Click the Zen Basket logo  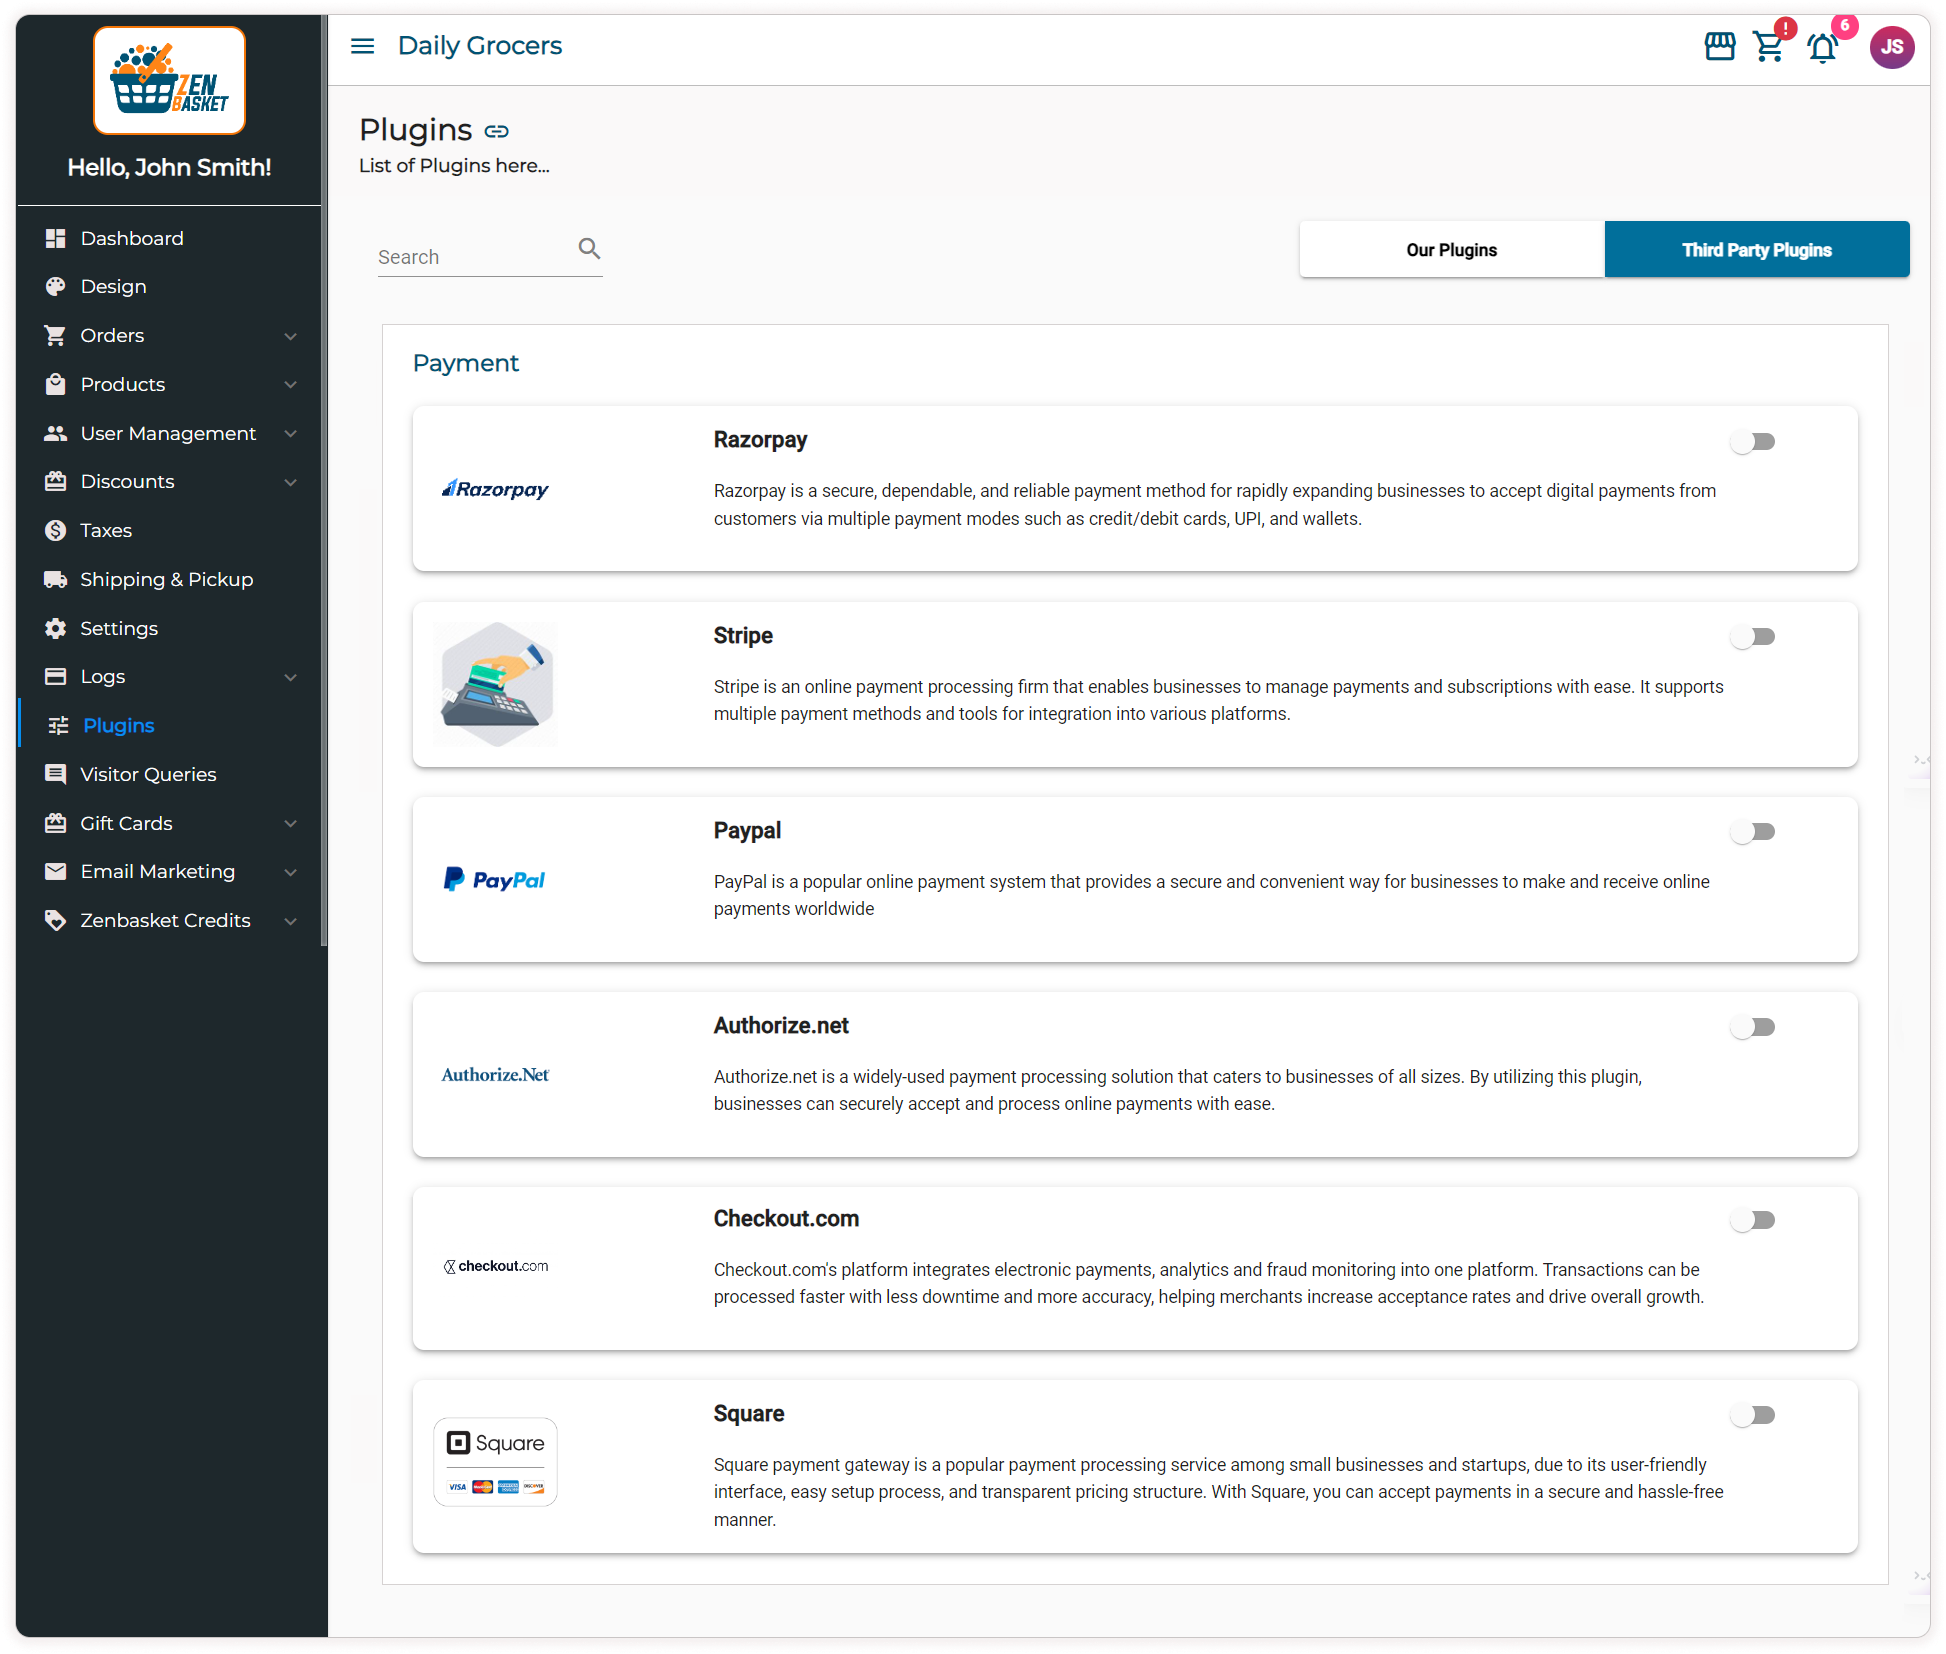[169, 81]
